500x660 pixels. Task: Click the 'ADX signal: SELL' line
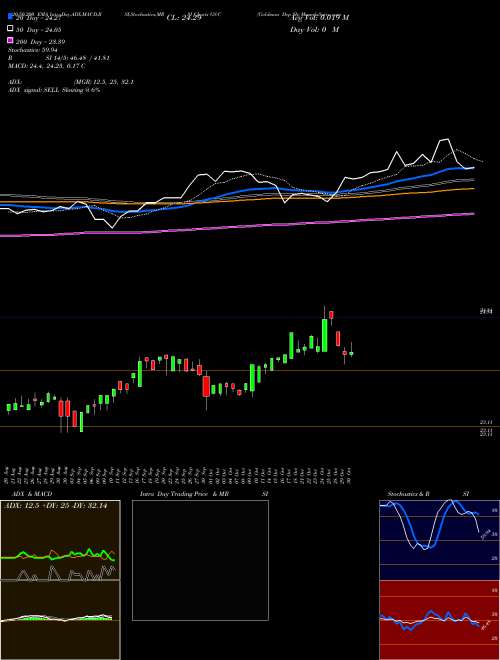54,90
